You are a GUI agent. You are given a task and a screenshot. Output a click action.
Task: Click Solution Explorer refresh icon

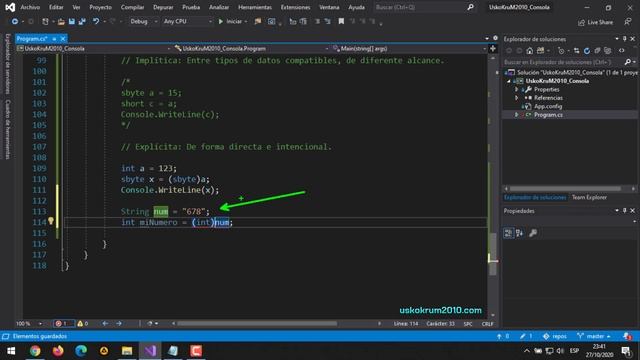tap(587, 51)
